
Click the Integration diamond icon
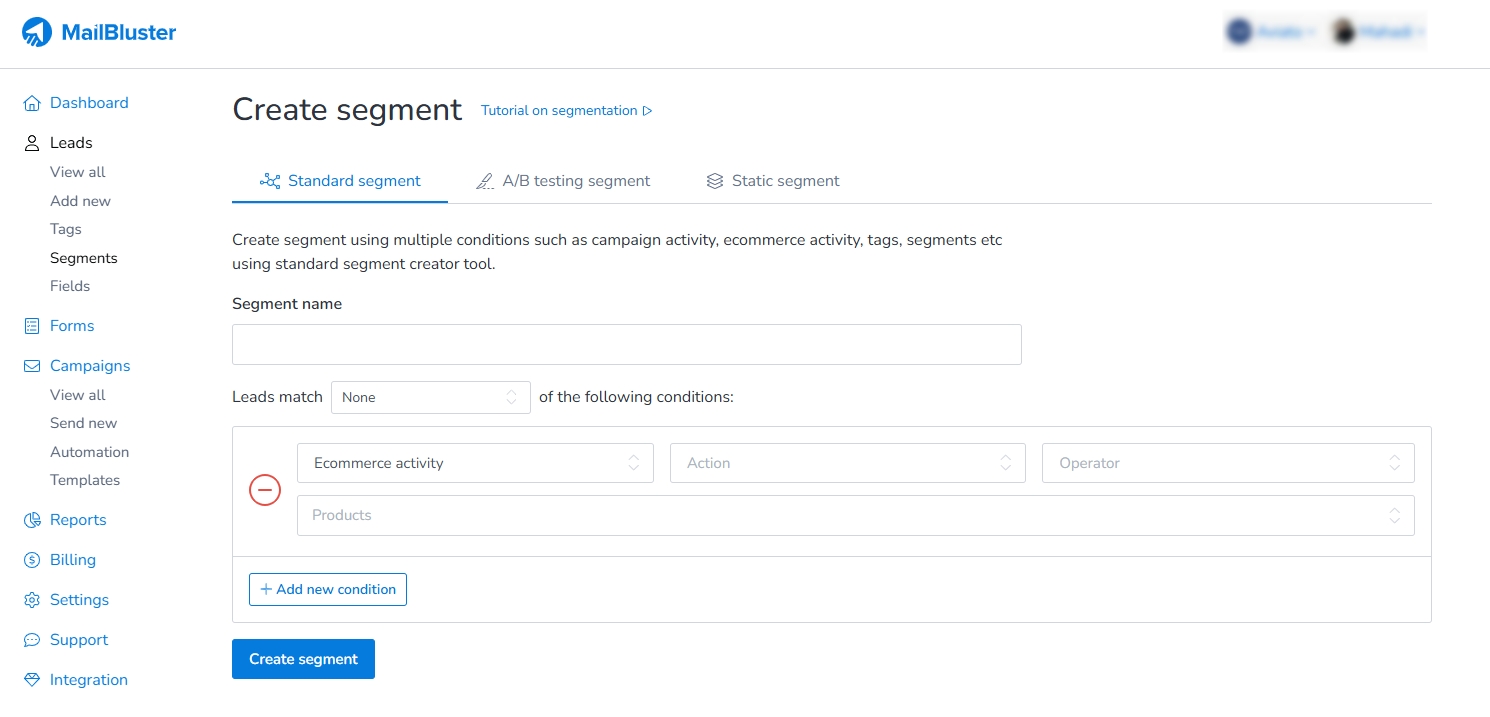click(x=32, y=680)
